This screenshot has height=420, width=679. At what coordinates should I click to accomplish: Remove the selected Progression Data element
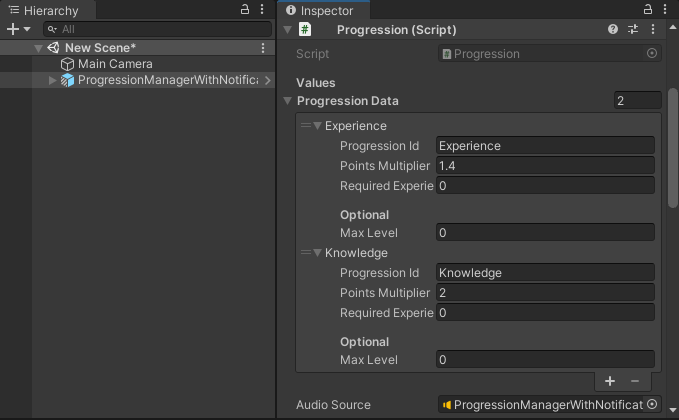point(635,381)
